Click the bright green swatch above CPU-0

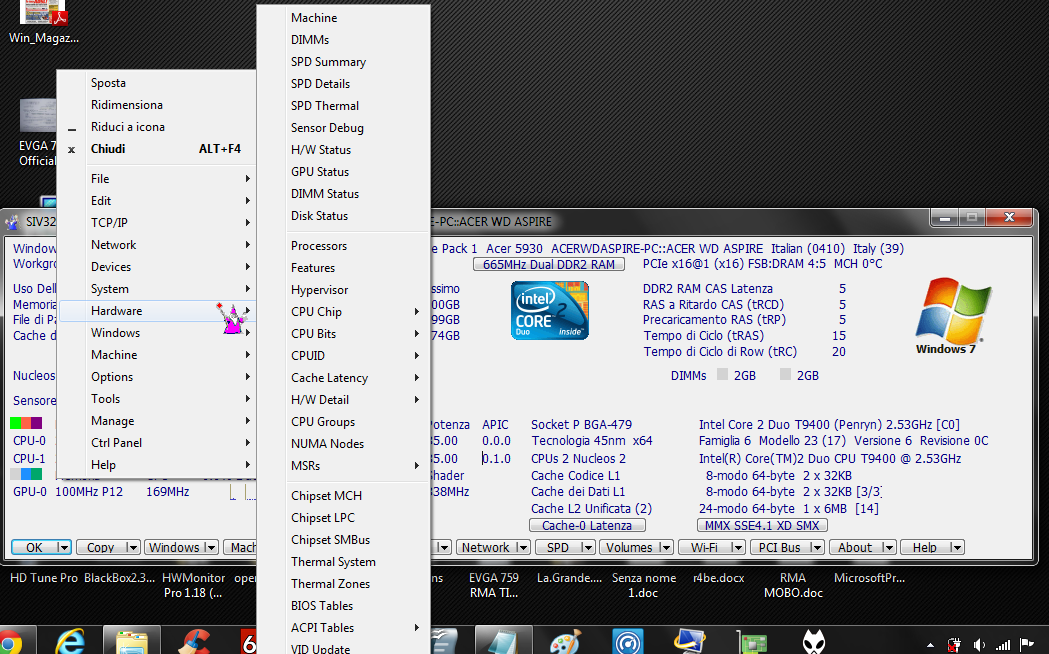point(15,423)
